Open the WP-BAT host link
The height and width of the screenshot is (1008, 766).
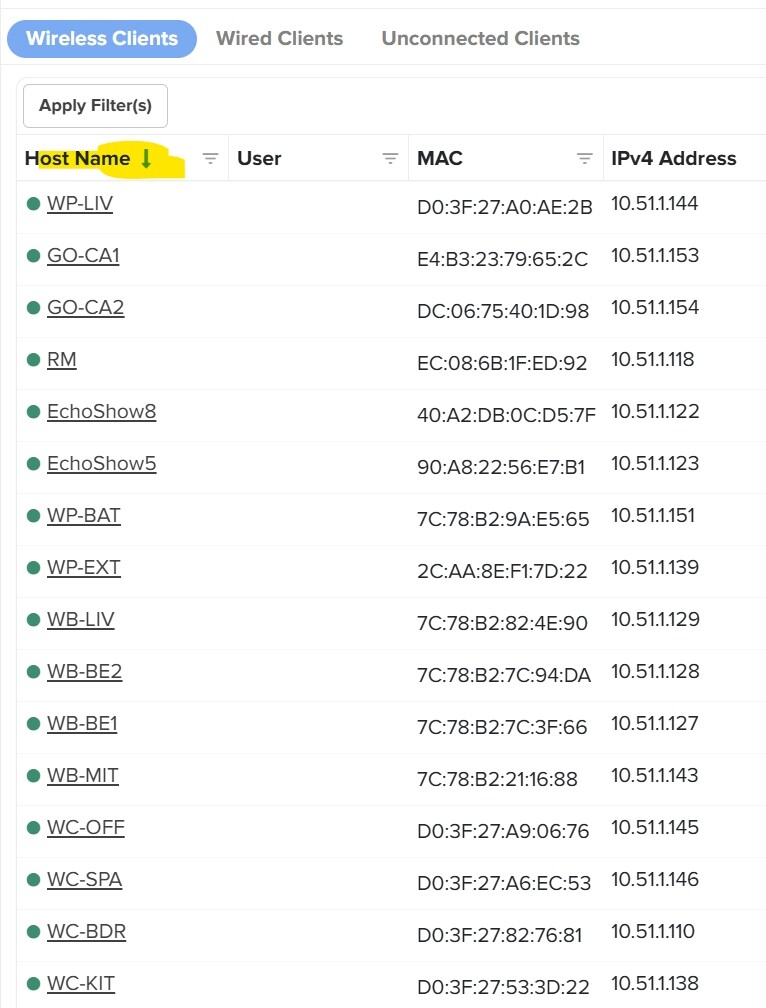tap(83, 516)
